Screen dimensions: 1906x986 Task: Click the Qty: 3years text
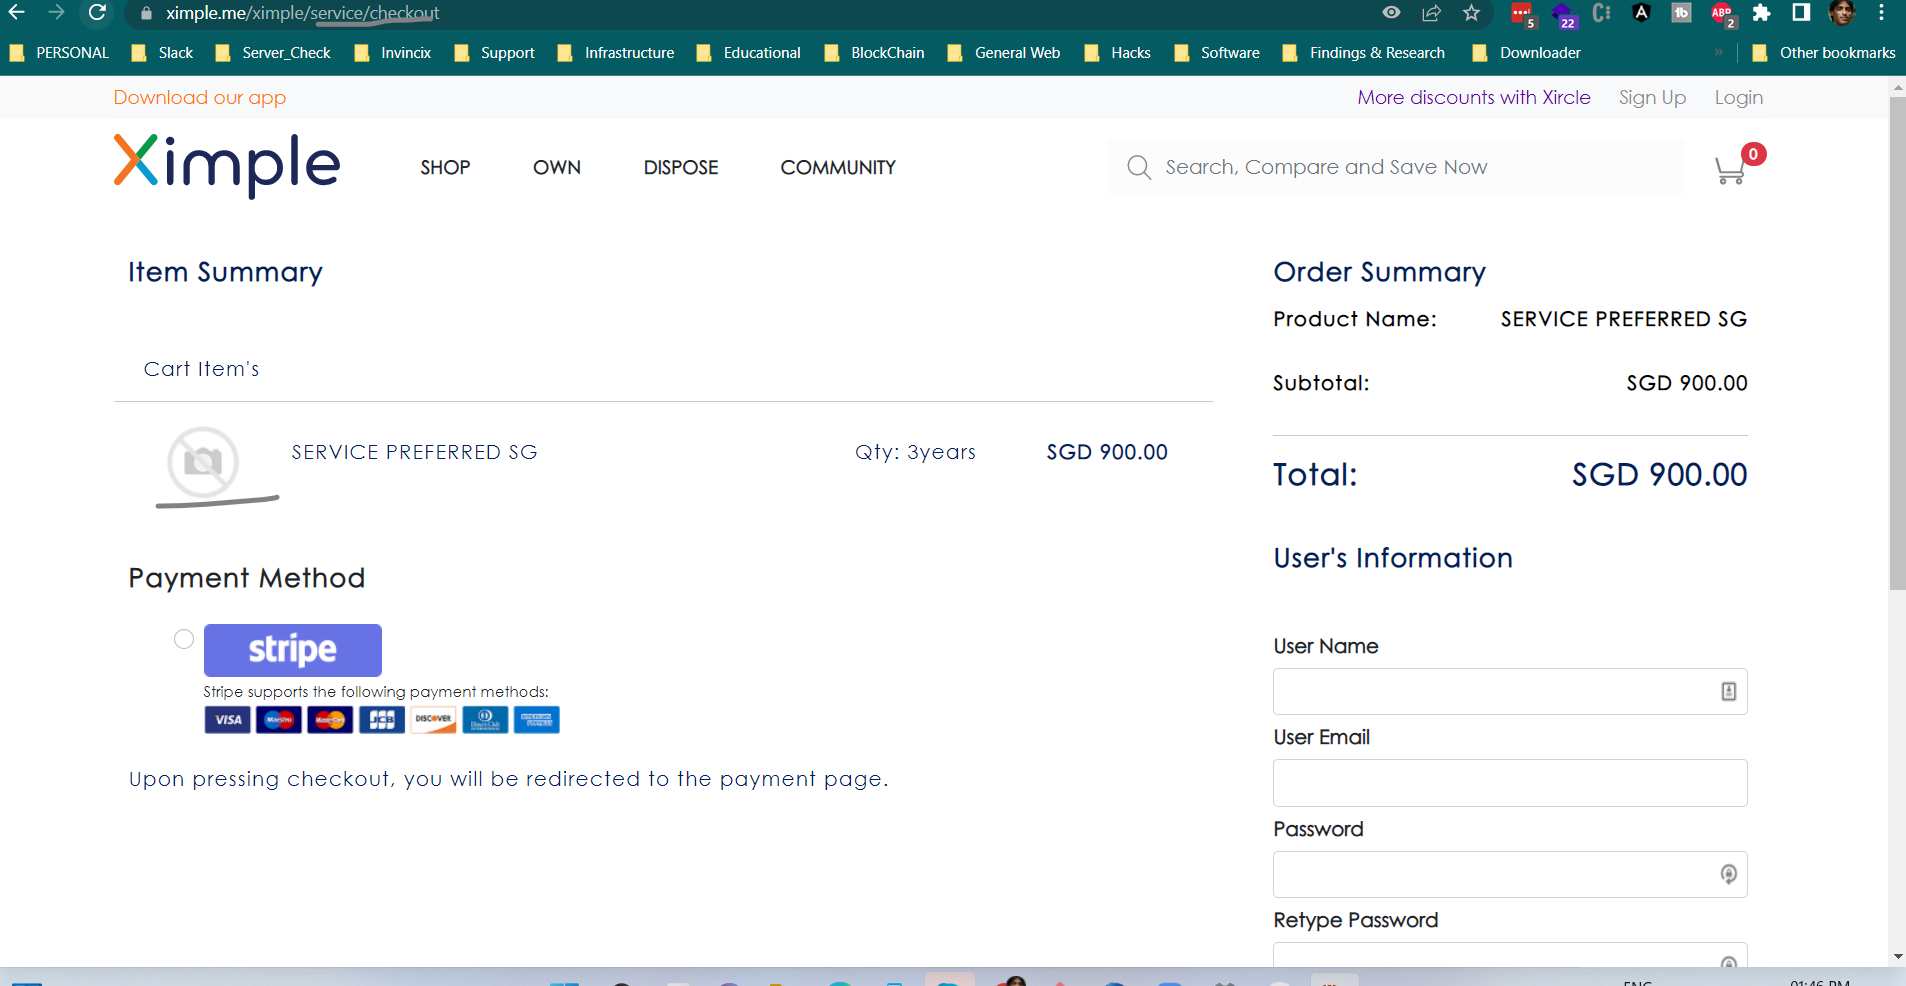tap(915, 452)
